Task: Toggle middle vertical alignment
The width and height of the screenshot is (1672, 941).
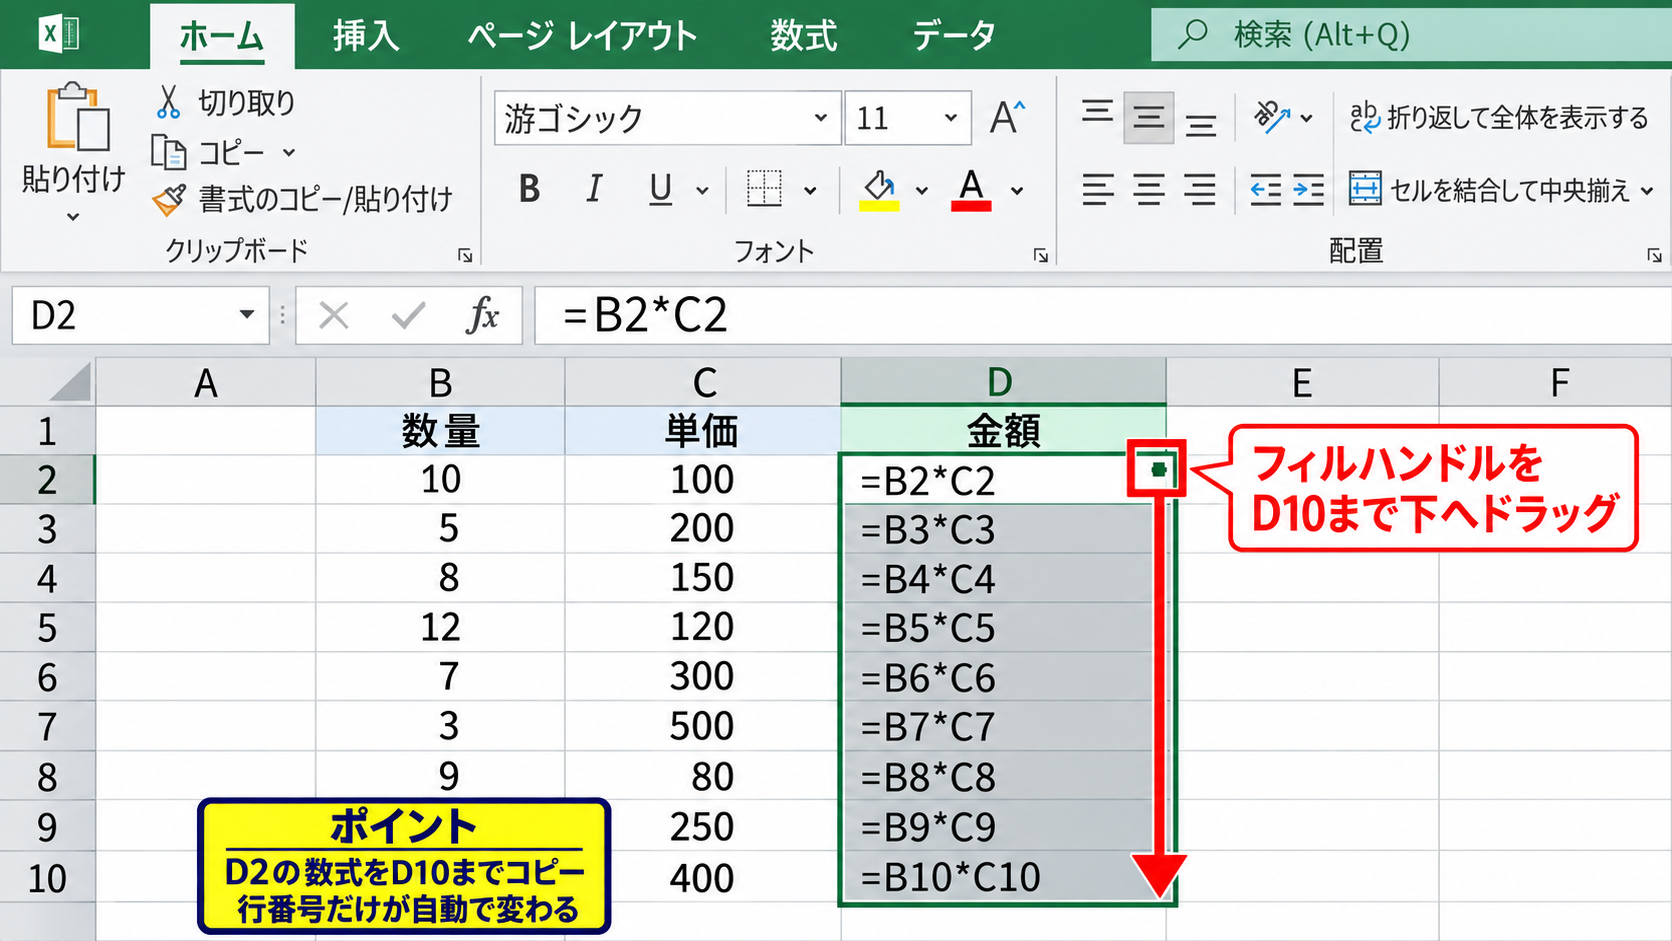Action: [1148, 118]
